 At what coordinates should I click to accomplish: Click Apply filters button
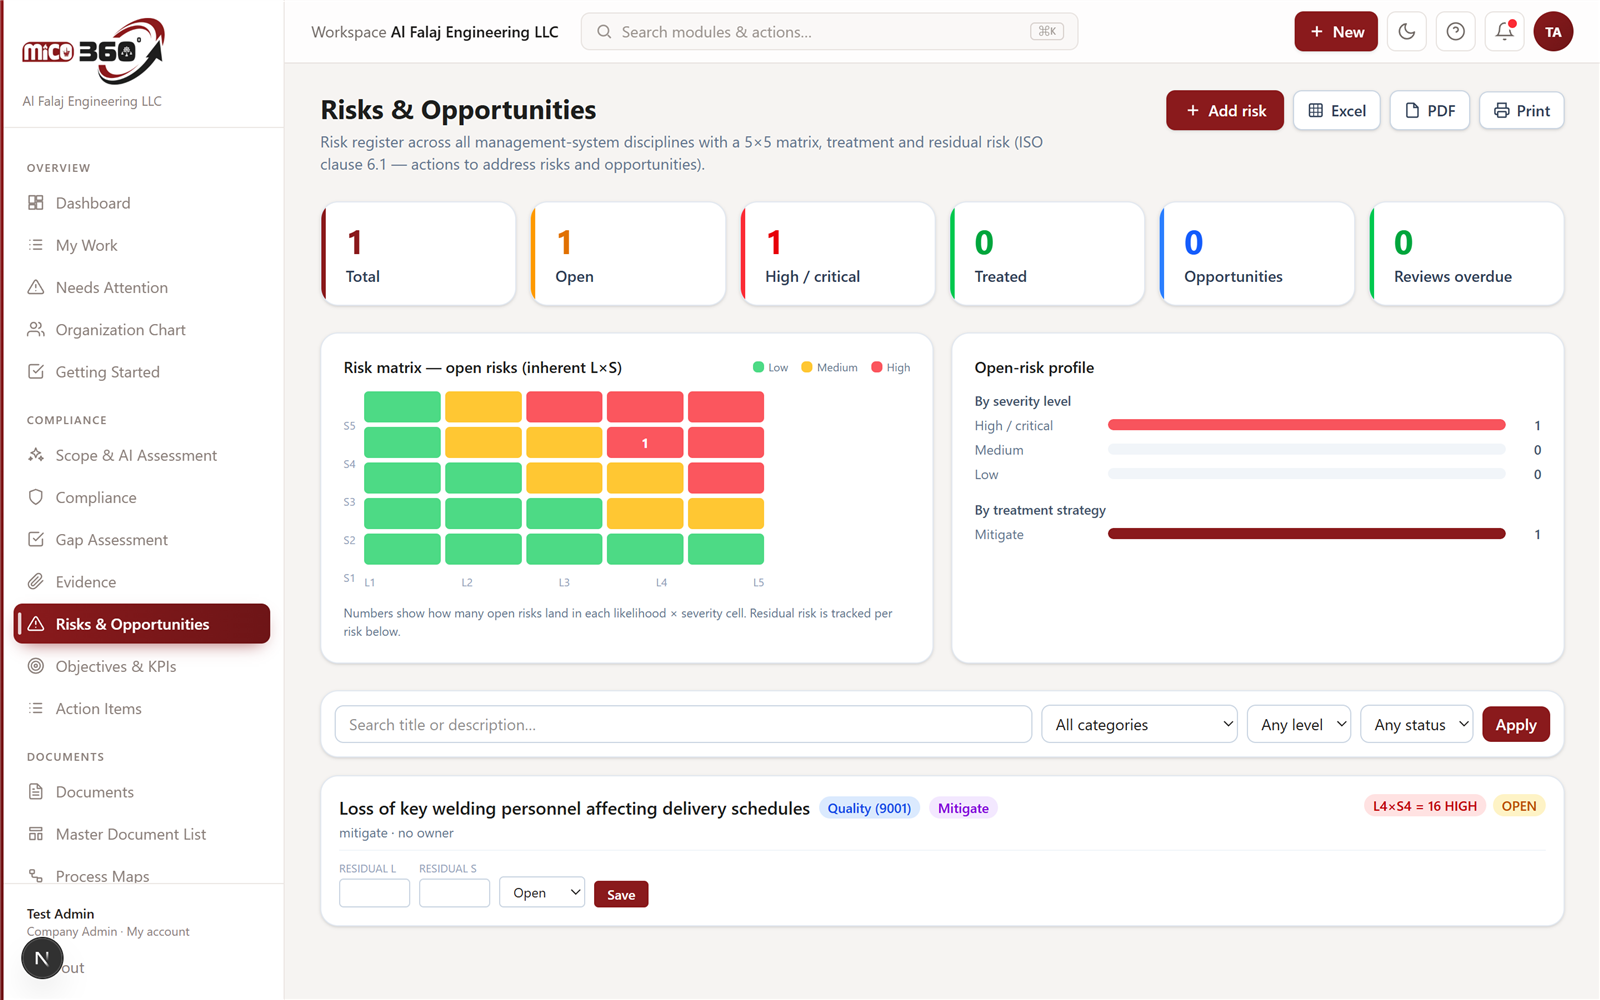1516,725
